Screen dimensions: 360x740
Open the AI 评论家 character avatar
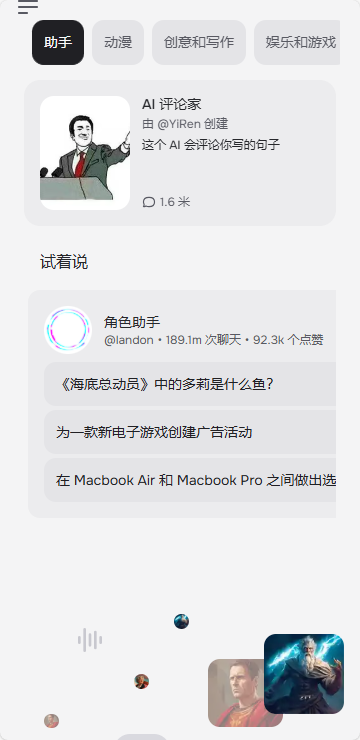85,153
